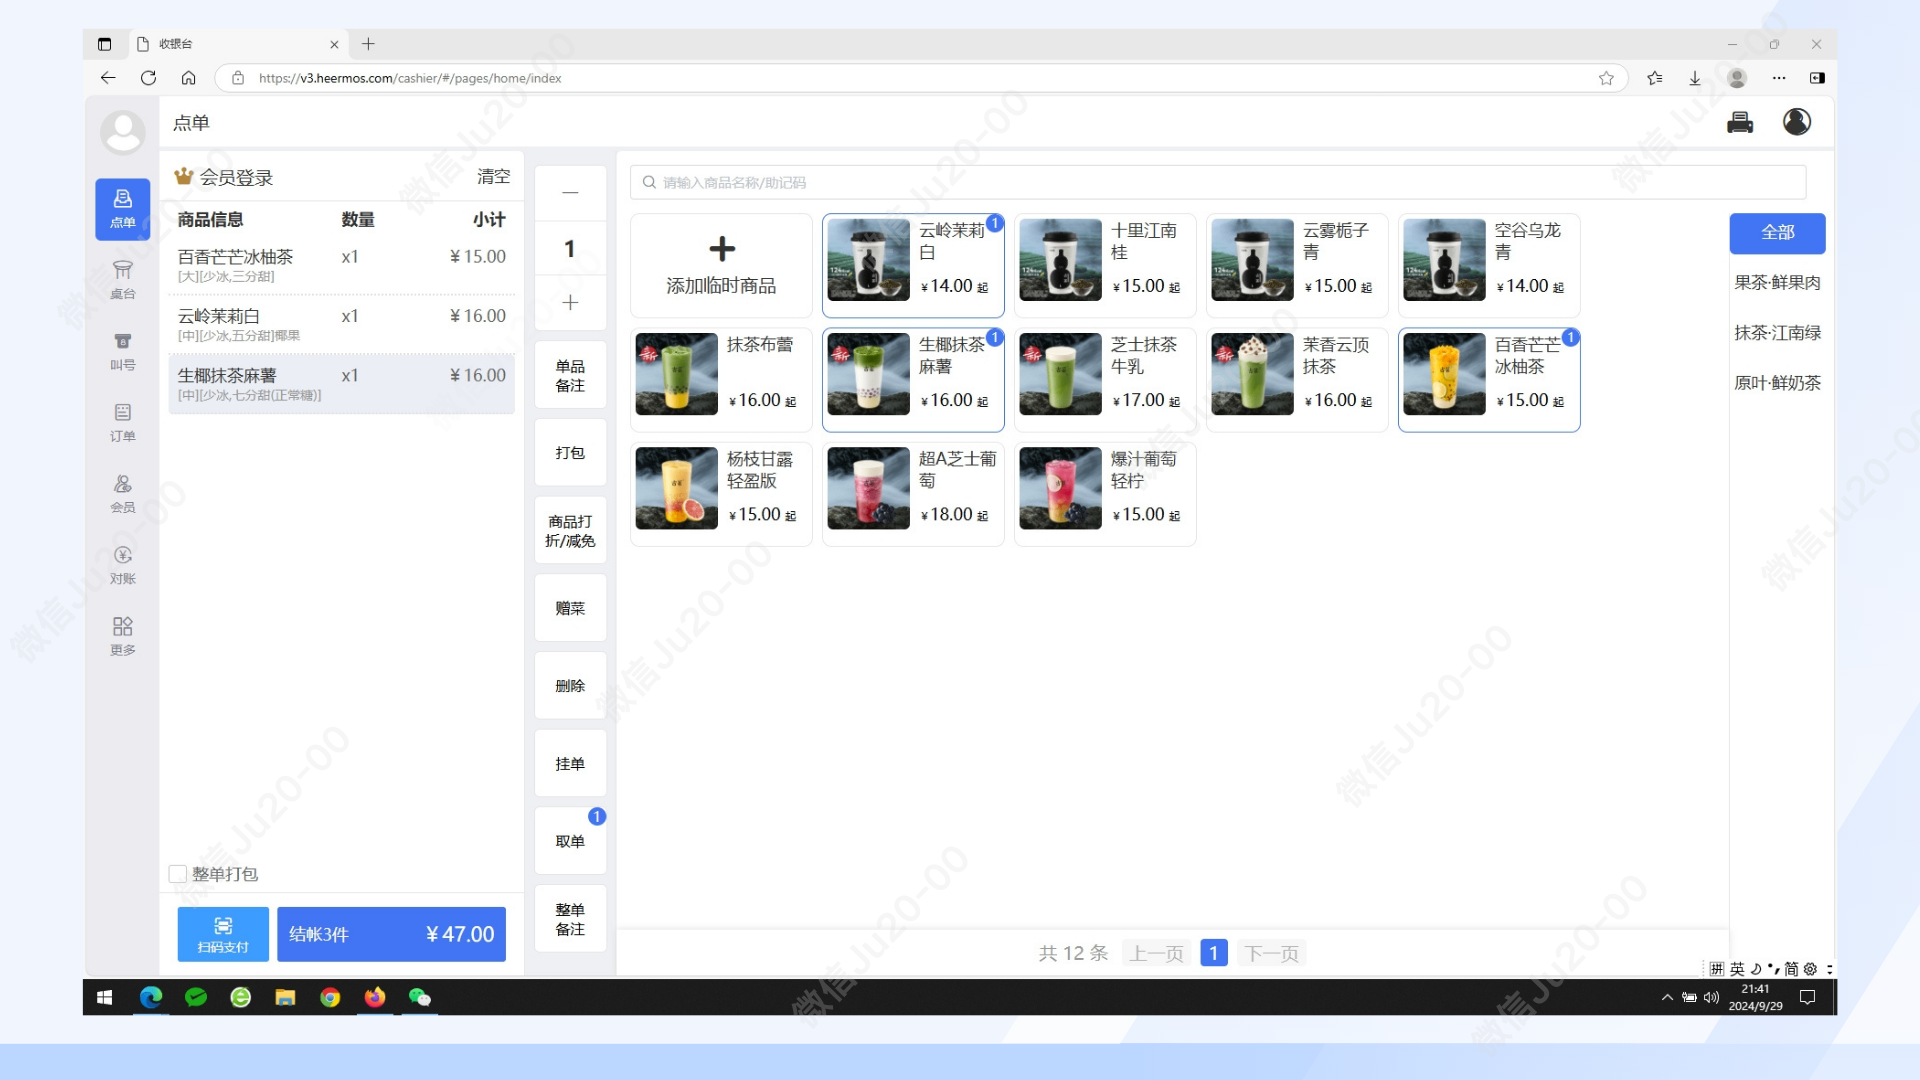This screenshot has width=1920, height=1080.
Task: Select the 果茶·鲜果肉 category tab
Action: 1777,283
